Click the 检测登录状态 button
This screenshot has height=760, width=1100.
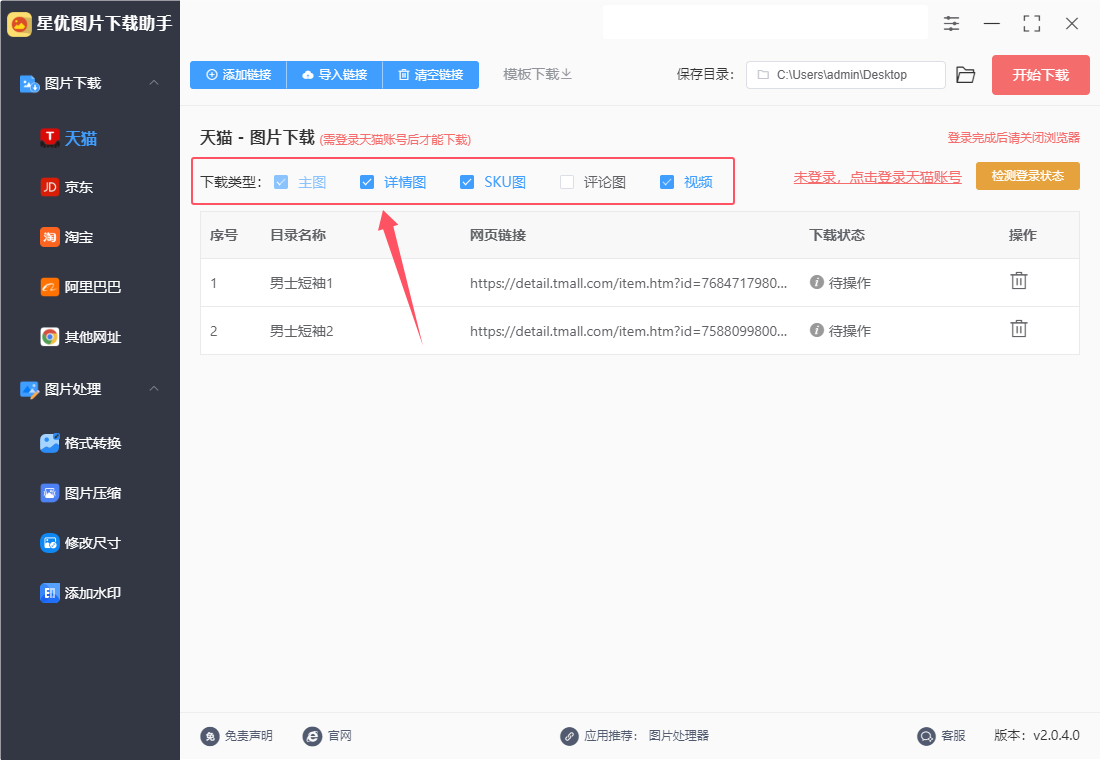point(1028,176)
